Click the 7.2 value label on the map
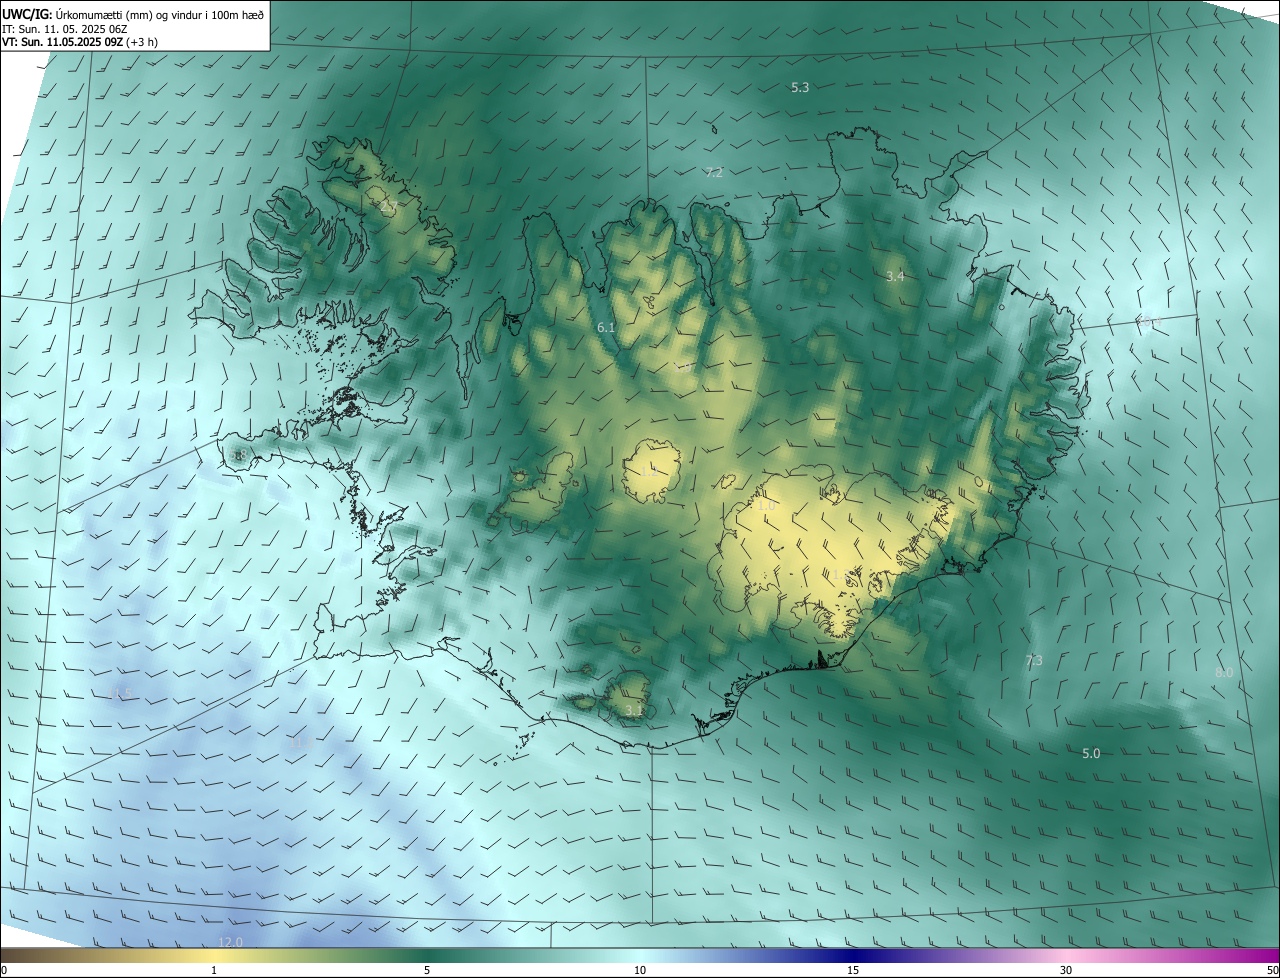Screen dimensions: 1280x978 [x=713, y=173]
